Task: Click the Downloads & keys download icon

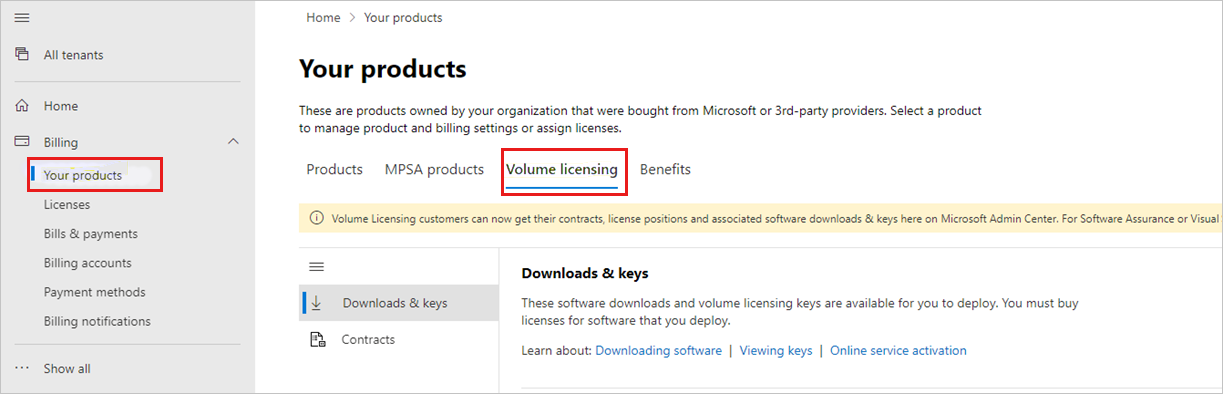Action: point(317,302)
